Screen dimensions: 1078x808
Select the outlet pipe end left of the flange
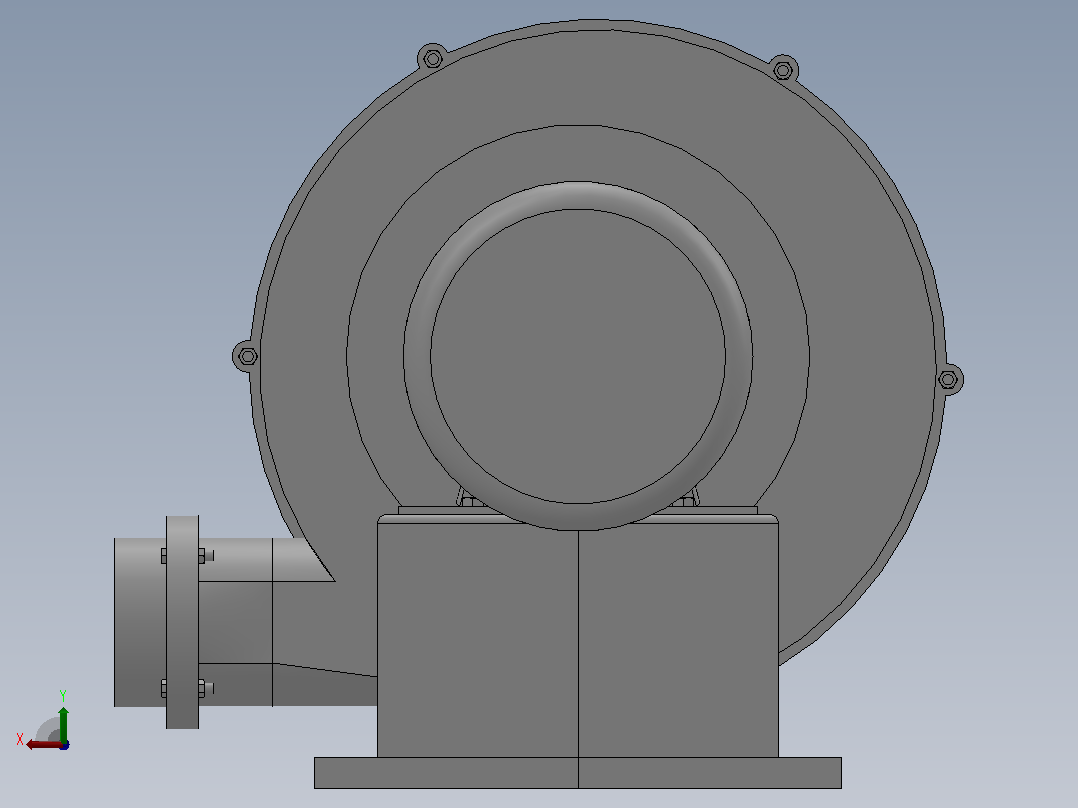[x=140, y=622]
